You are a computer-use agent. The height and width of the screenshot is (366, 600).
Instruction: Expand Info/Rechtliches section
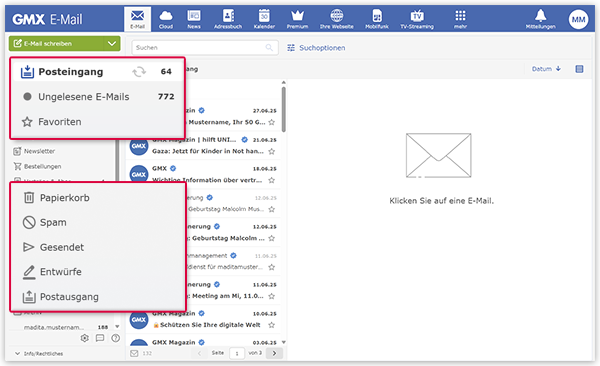point(39,353)
